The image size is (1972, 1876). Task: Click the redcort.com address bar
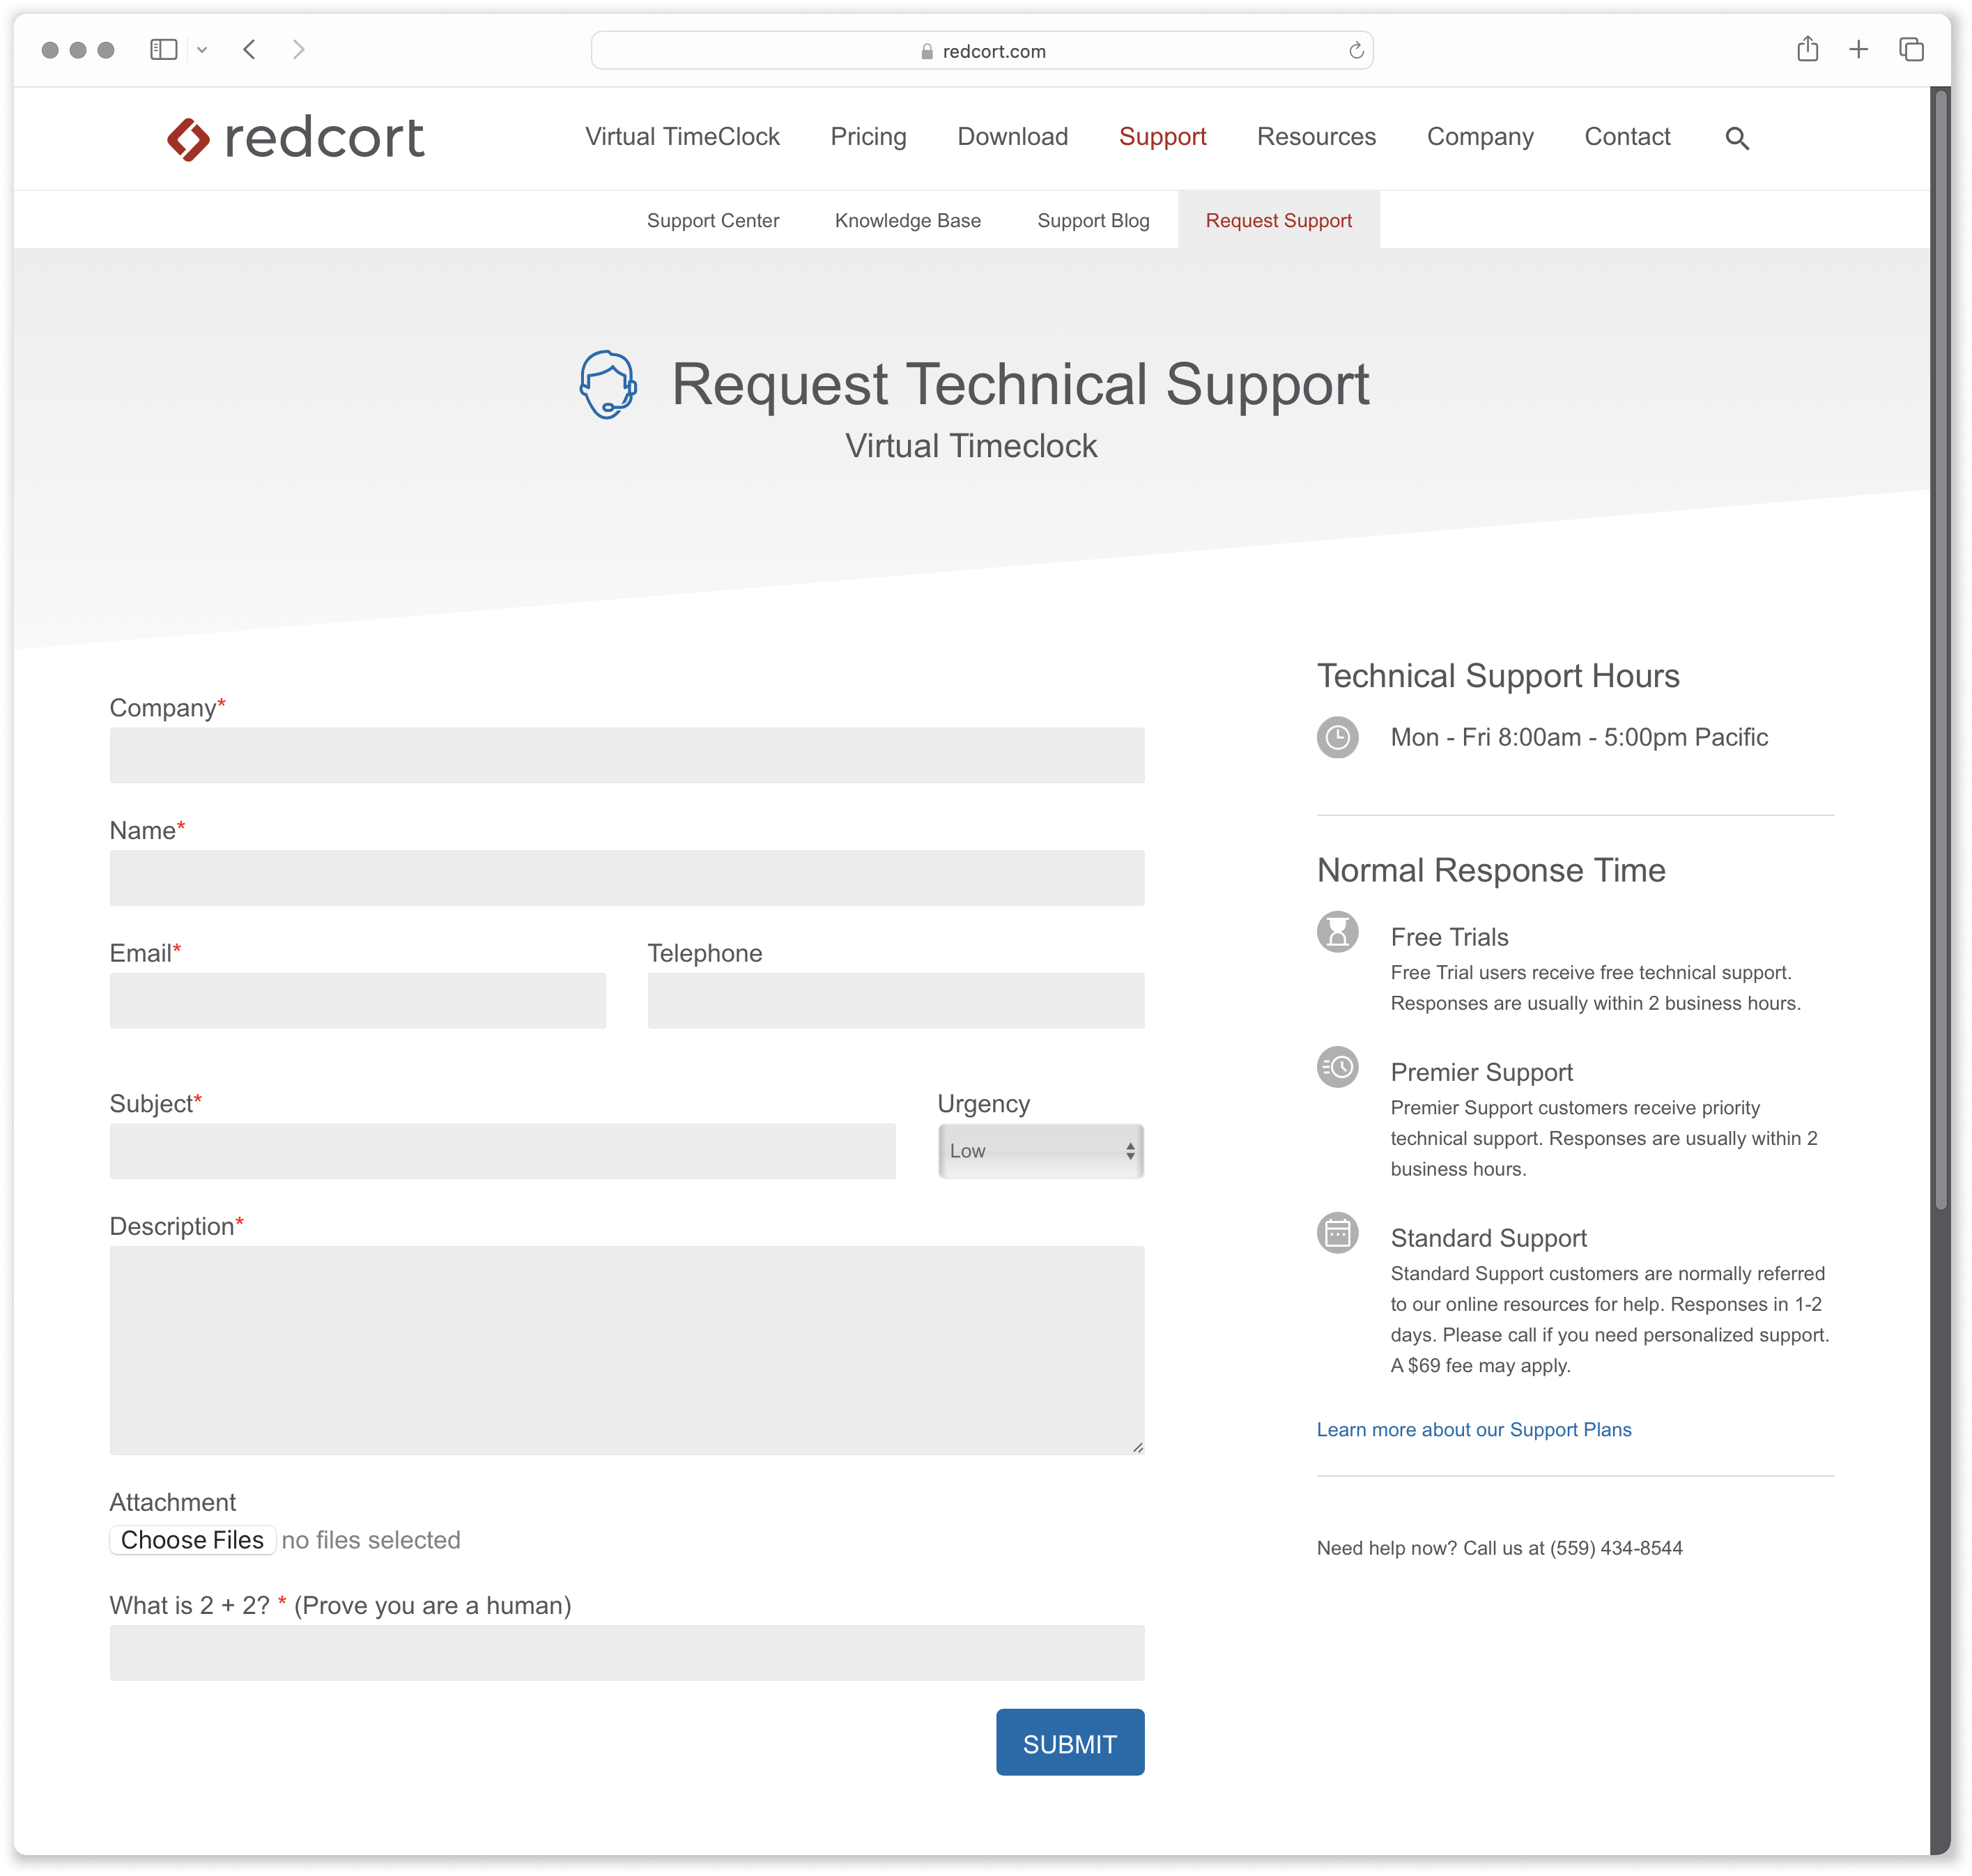[x=982, y=51]
